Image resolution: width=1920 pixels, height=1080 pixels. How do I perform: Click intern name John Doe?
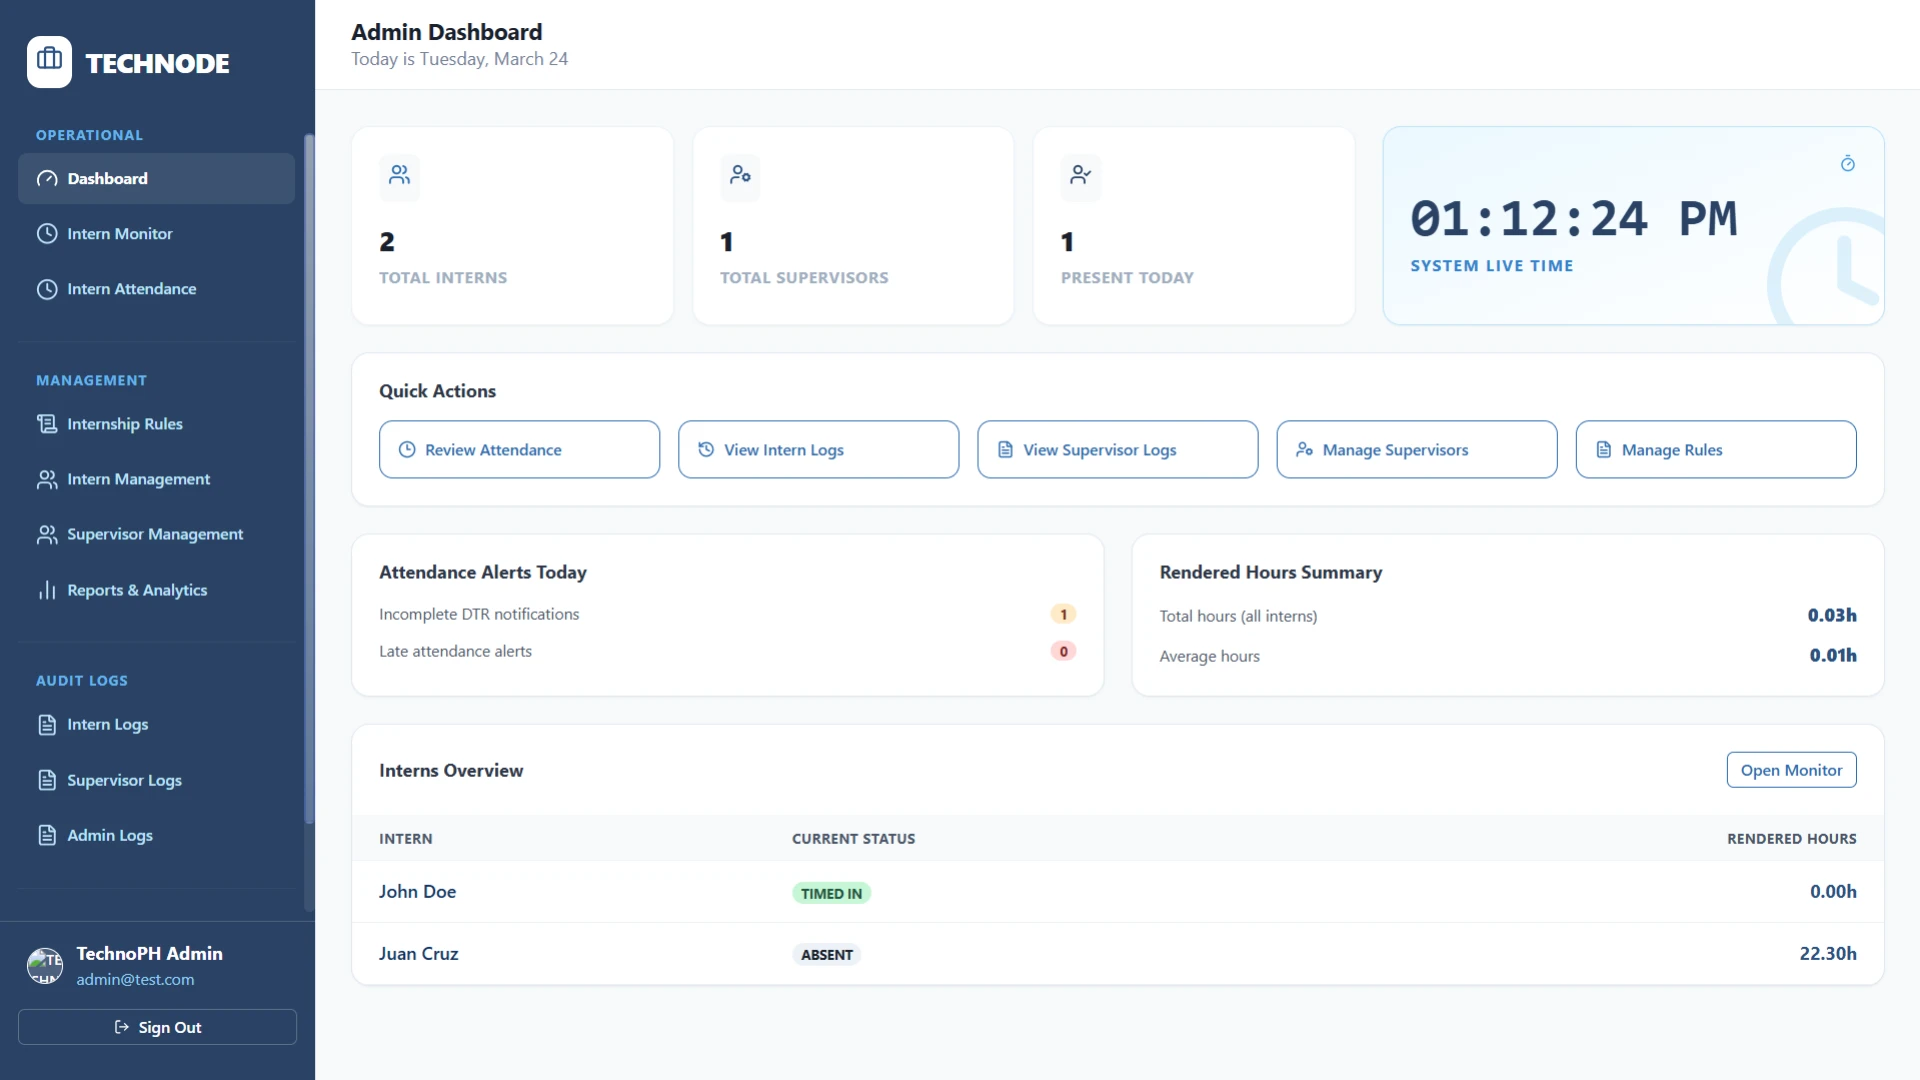(x=417, y=891)
